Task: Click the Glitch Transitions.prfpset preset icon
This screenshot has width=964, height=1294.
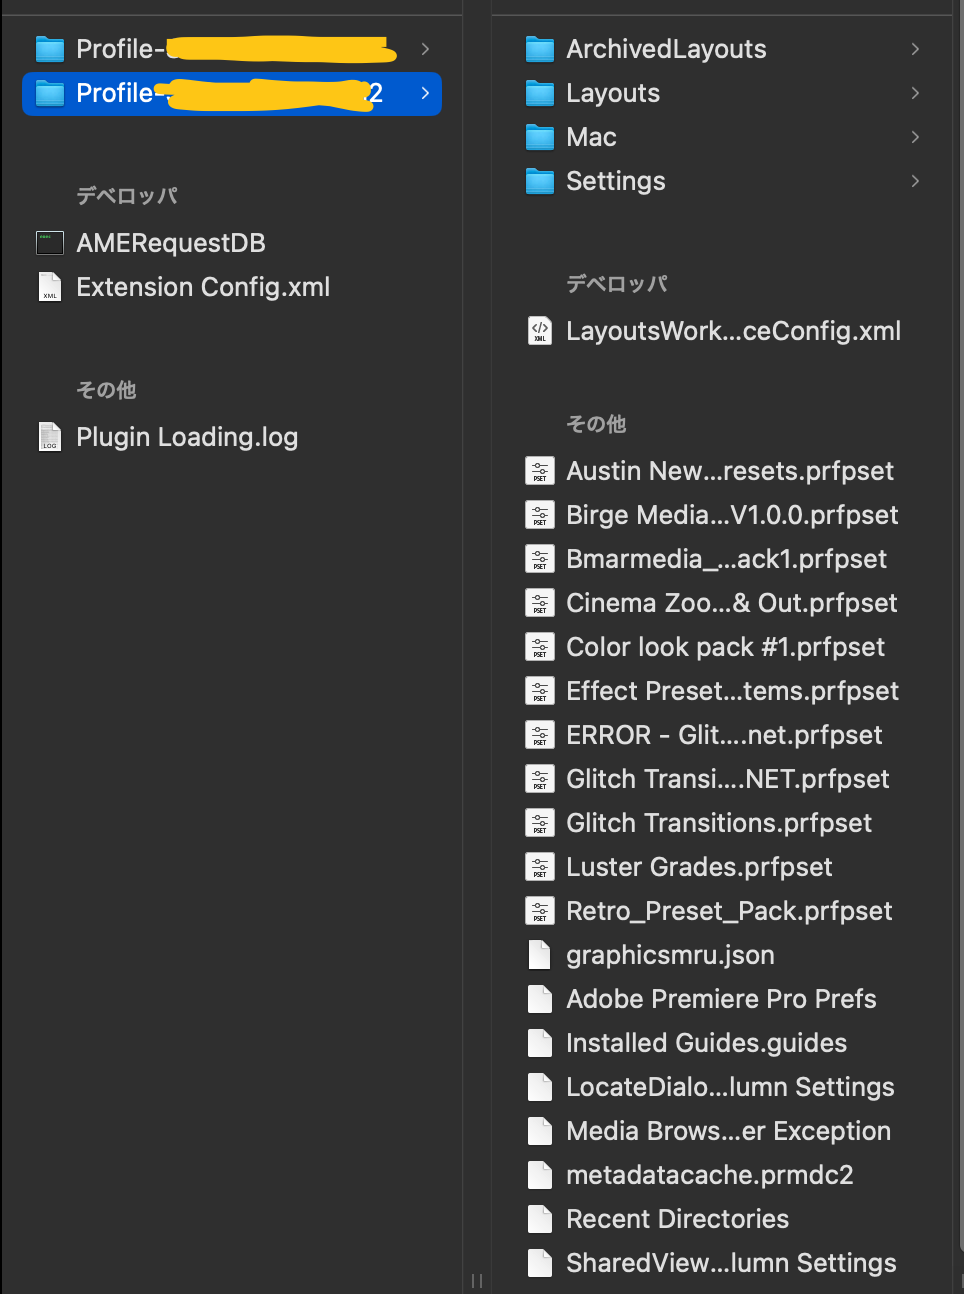Action: click(x=540, y=823)
